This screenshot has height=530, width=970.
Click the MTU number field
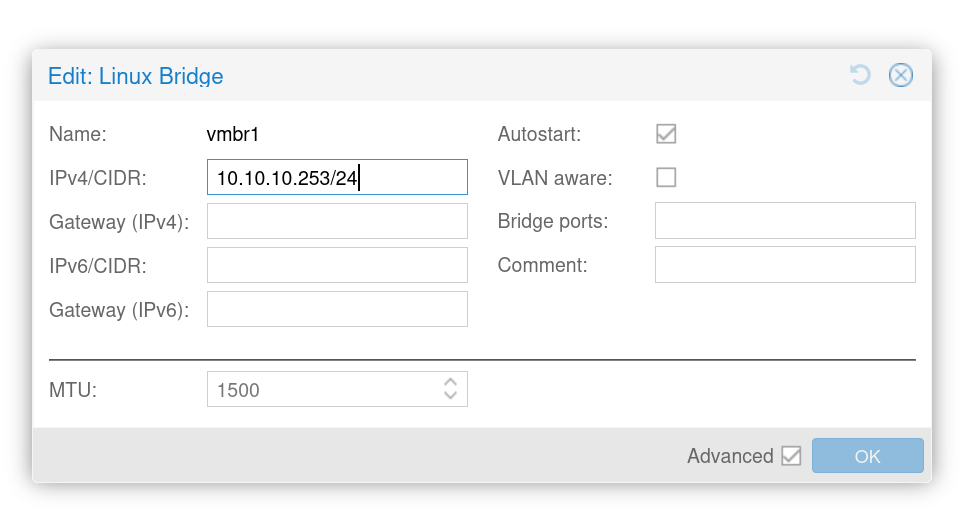[x=322, y=390]
